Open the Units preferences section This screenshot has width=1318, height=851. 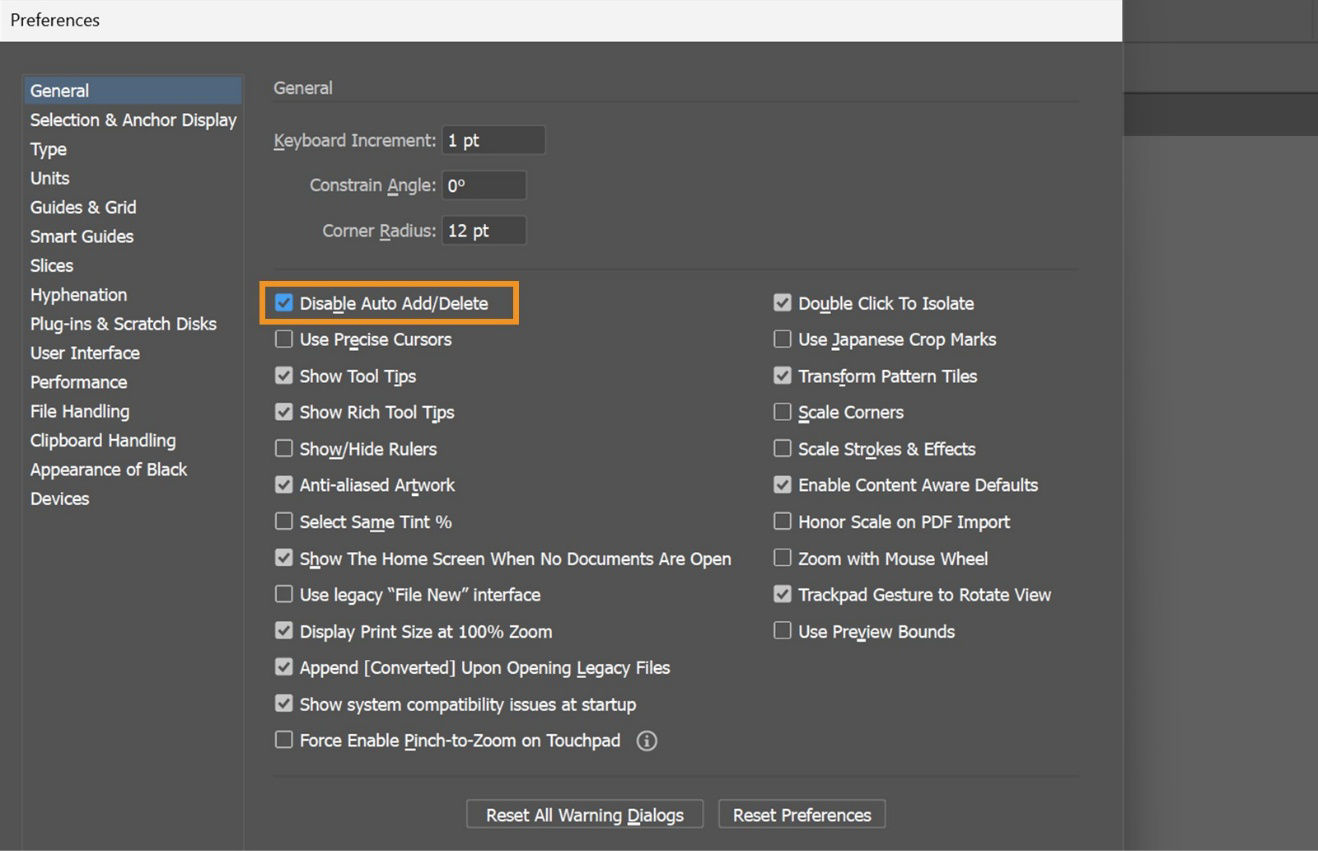click(x=49, y=178)
